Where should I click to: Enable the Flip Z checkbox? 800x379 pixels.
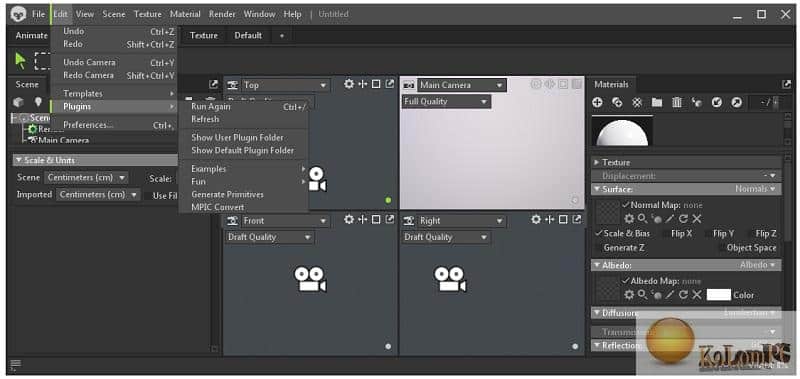point(750,234)
